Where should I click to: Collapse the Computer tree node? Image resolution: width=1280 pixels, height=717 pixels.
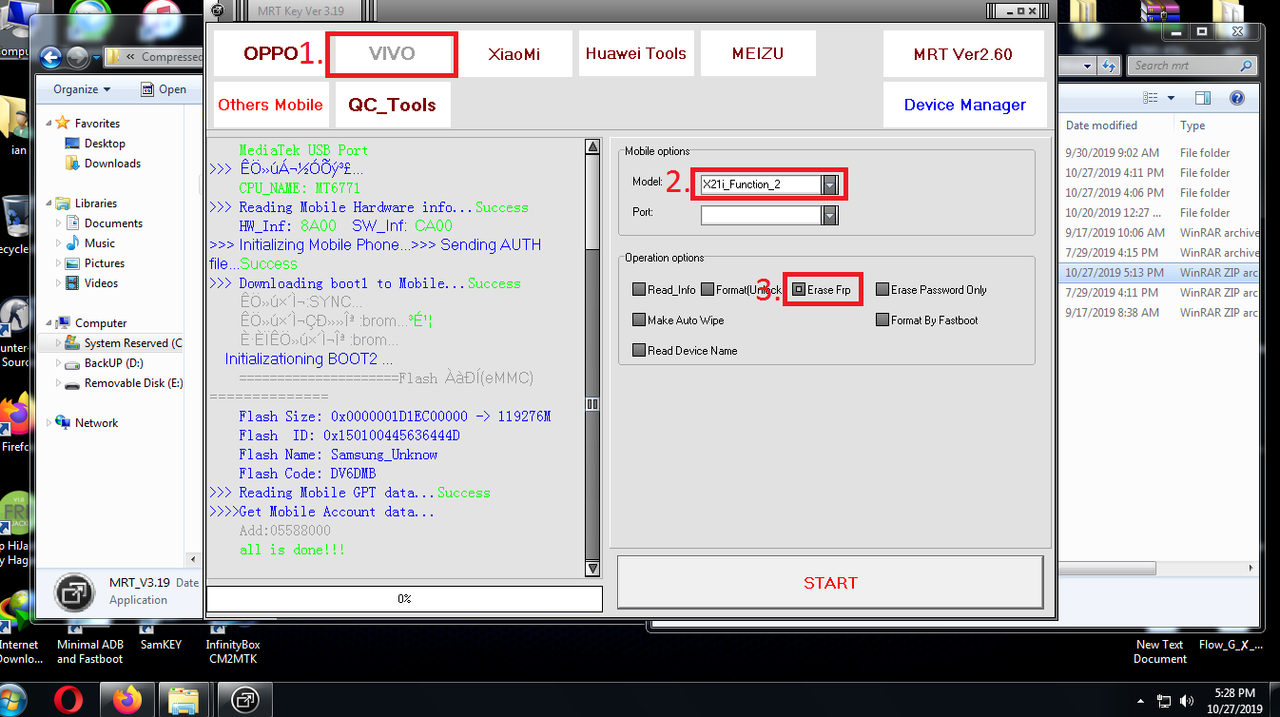click(x=50, y=323)
